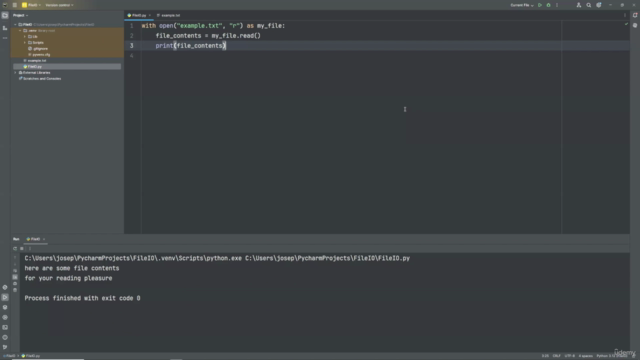Open the FileIO project dropdown in title bar
The width and height of the screenshot is (640, 360).
[x=31, y=5]
